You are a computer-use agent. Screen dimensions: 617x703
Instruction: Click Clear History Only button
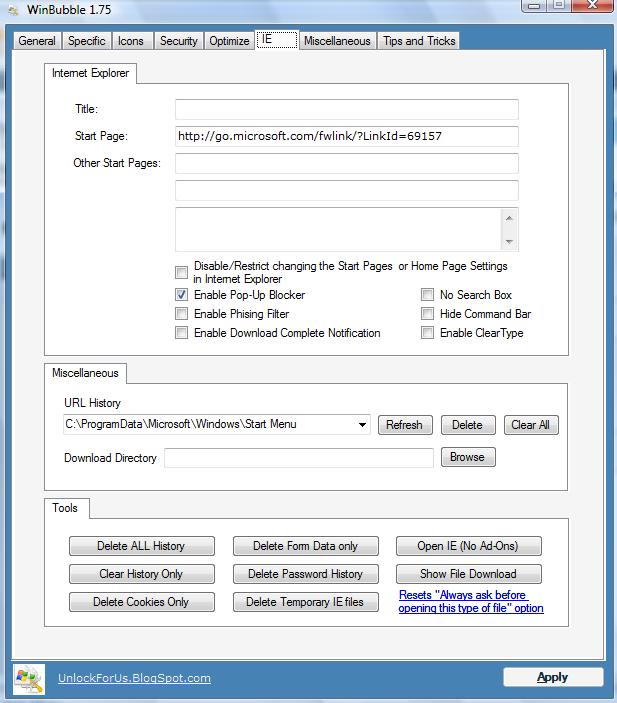[x=142, y=574]
